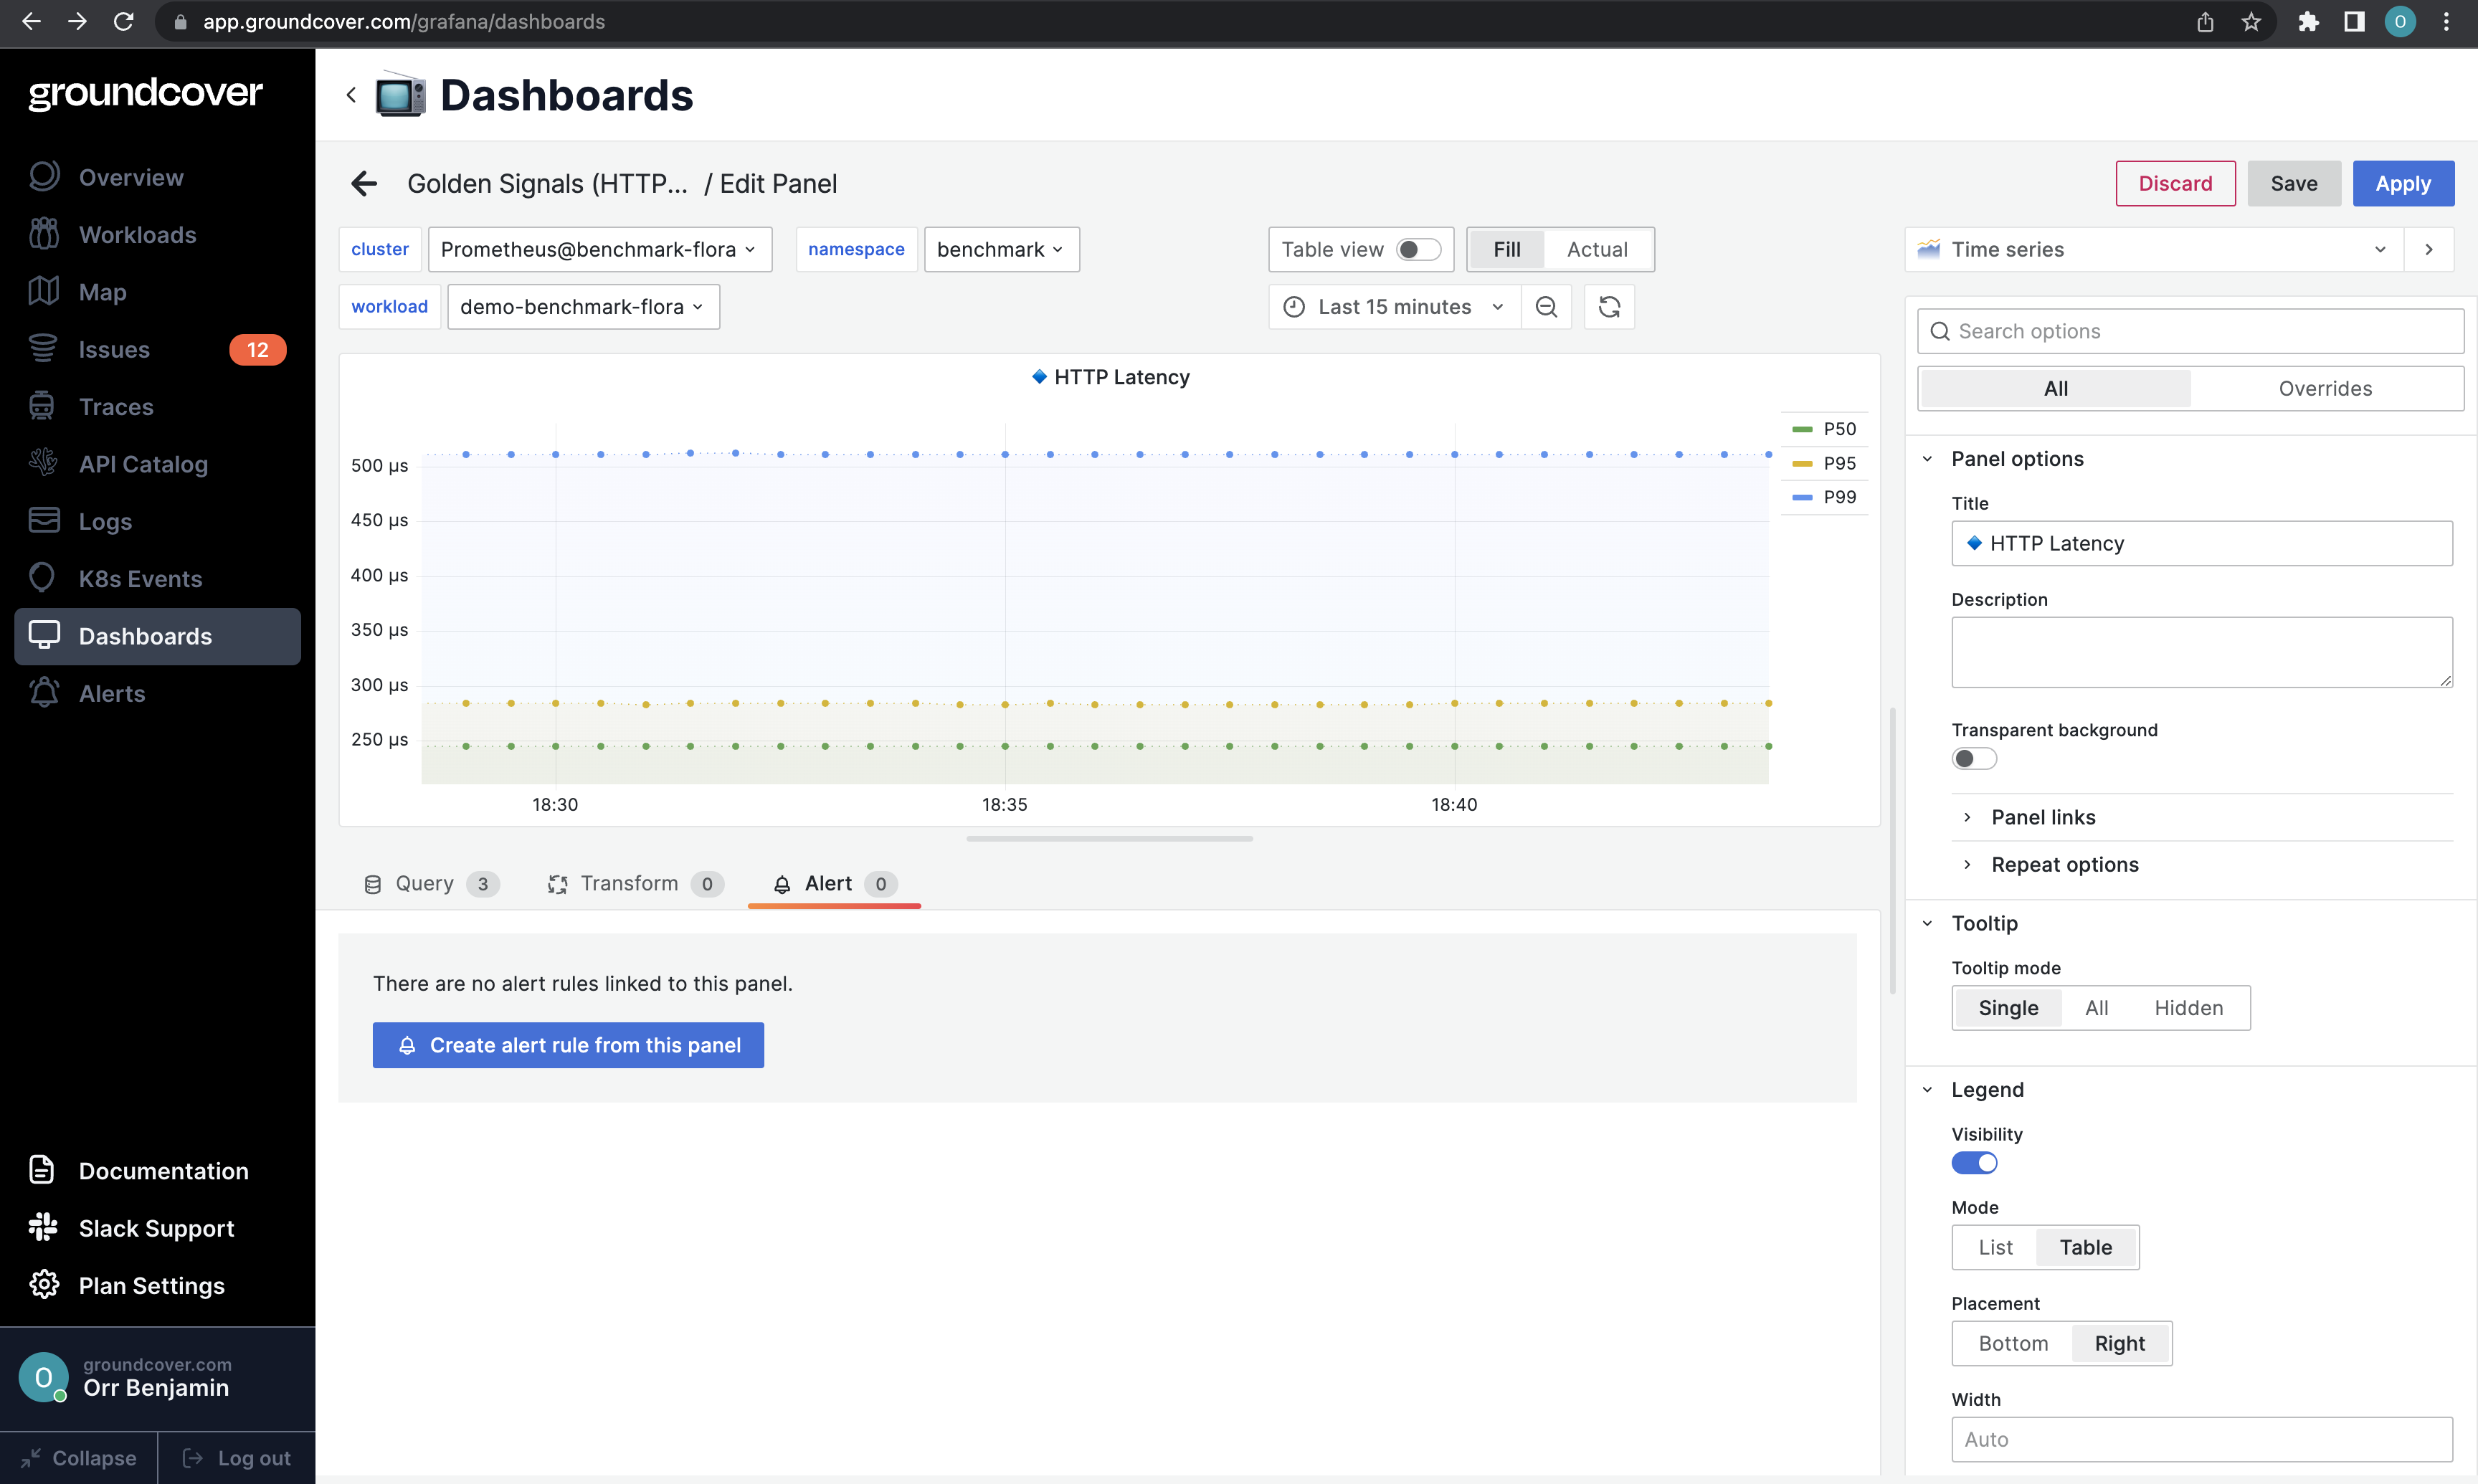Screen dimensions: 2478x1484
Task: Click Create alert rule from this panel
Action: pyautogui.click(x=568, y=1045)
